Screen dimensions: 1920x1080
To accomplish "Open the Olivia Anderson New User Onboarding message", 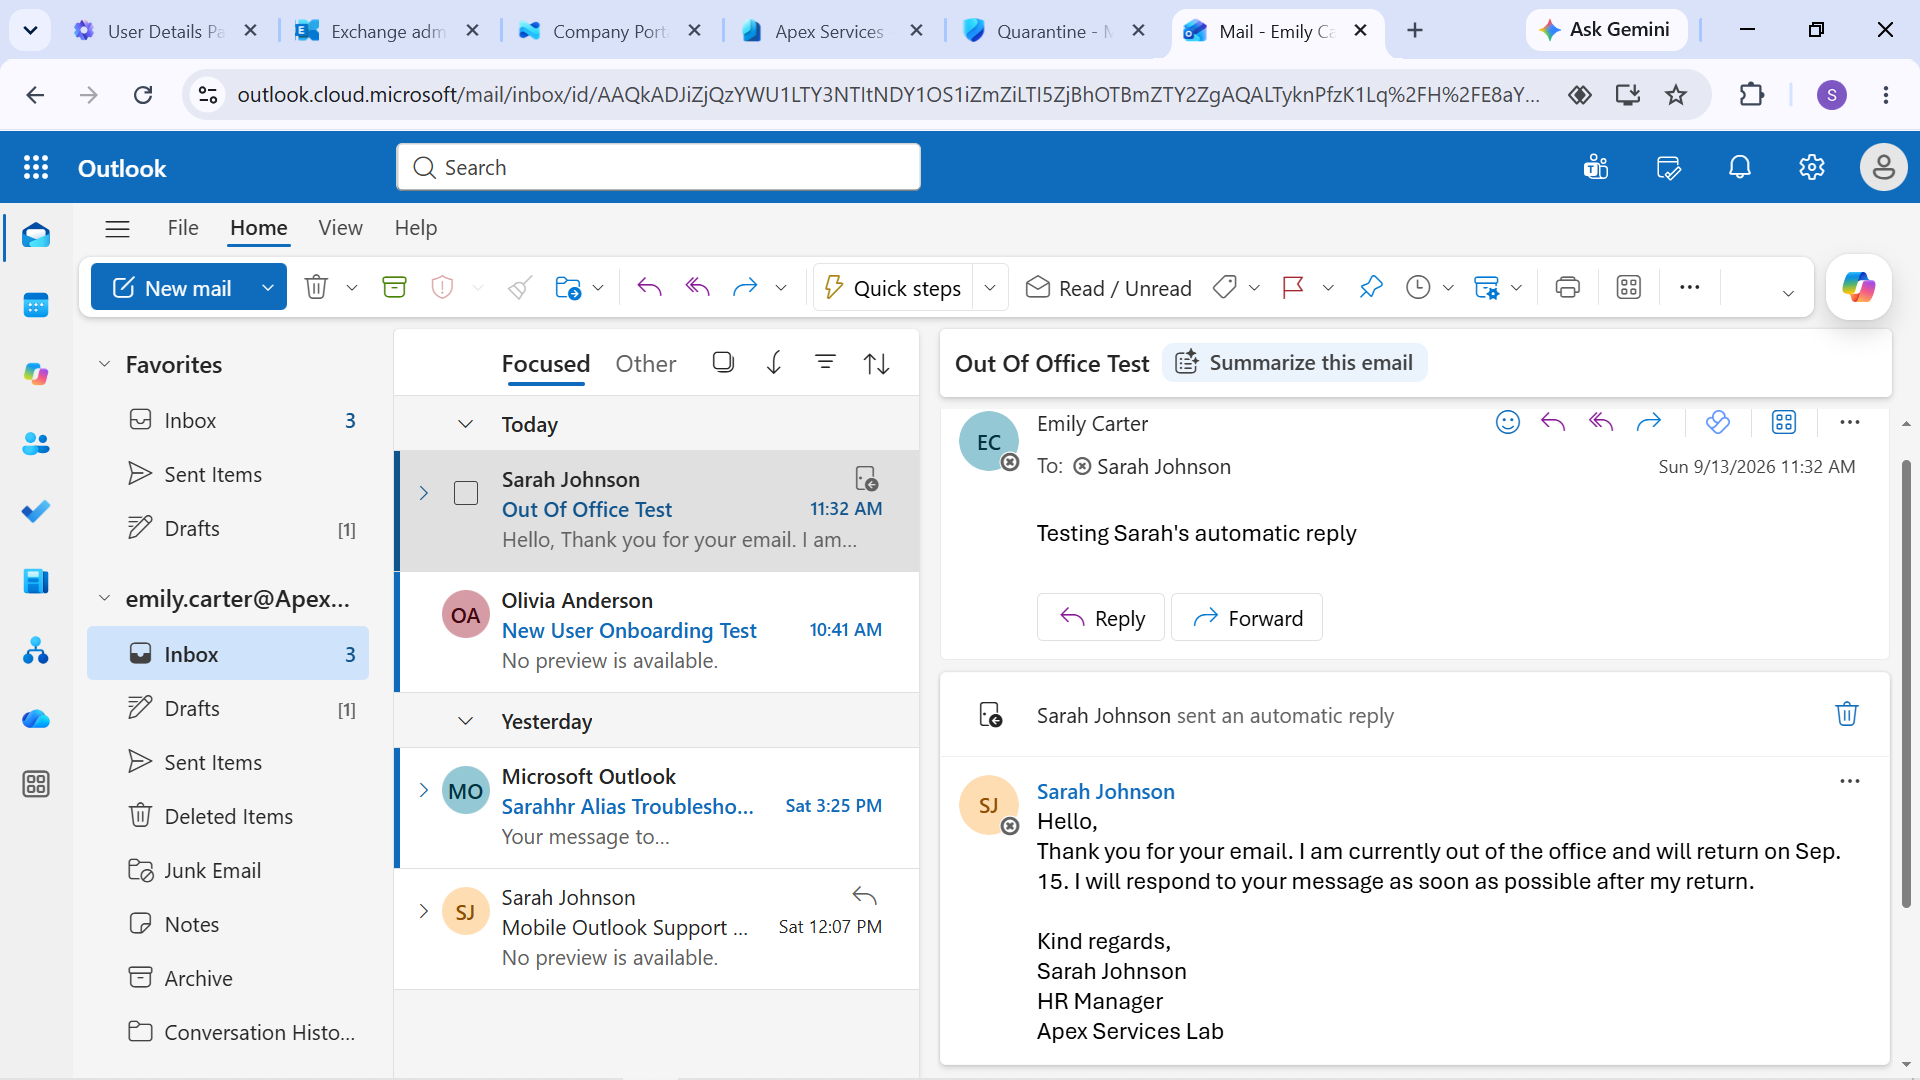I will pos(658,631).
